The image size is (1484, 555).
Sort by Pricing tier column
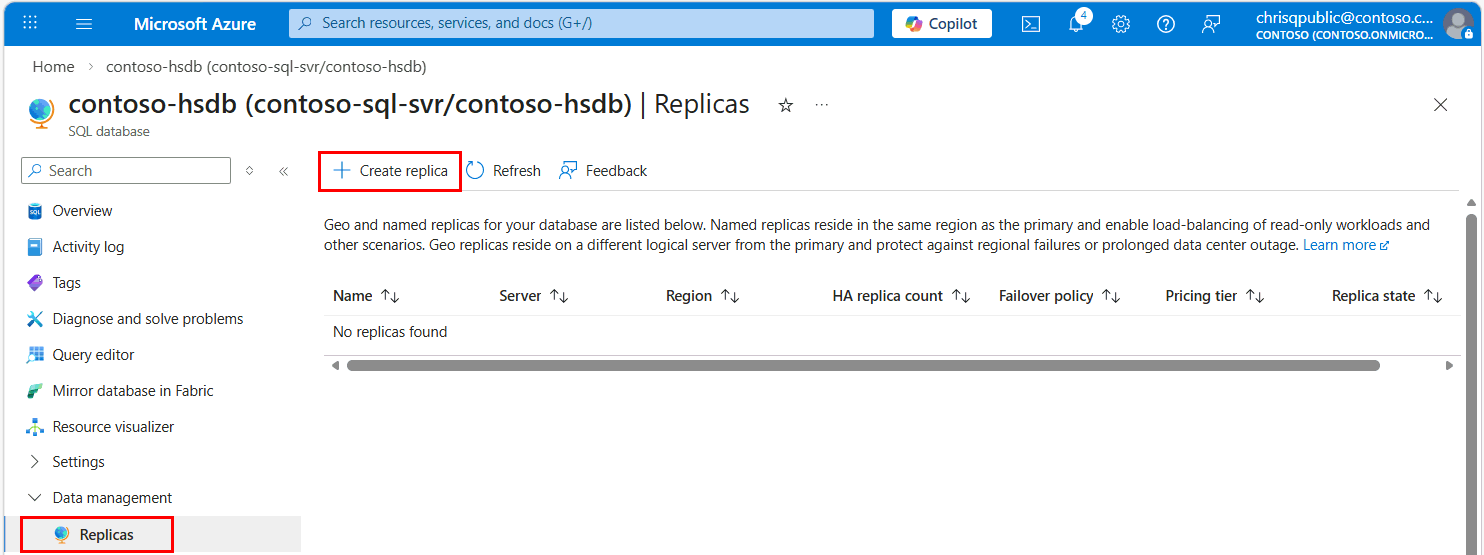click(x=1215, y=296)
